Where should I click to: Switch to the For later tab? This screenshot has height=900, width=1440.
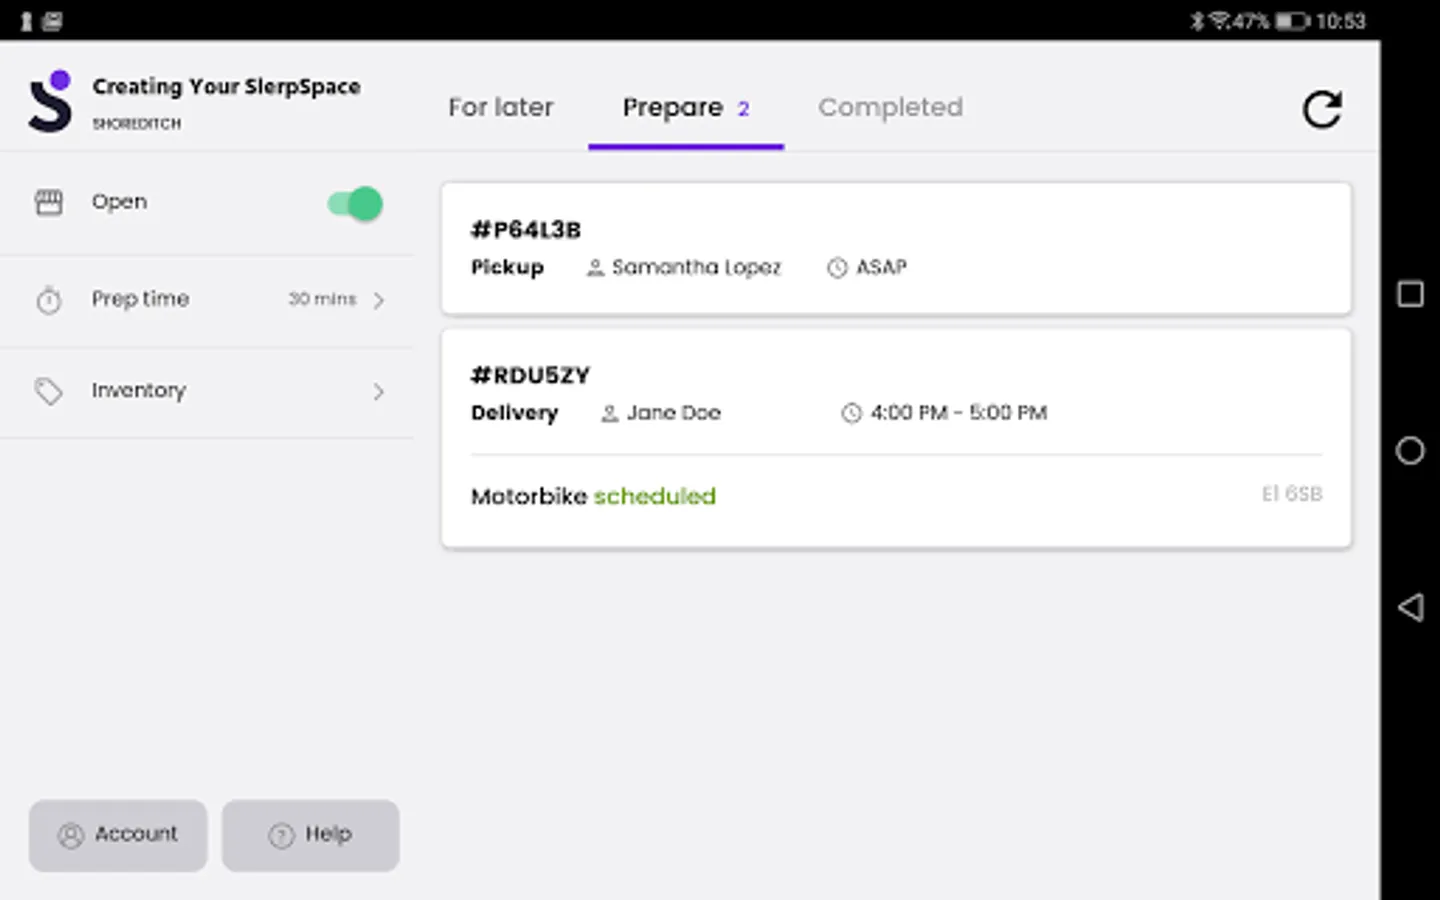click(x=500, y=107)
